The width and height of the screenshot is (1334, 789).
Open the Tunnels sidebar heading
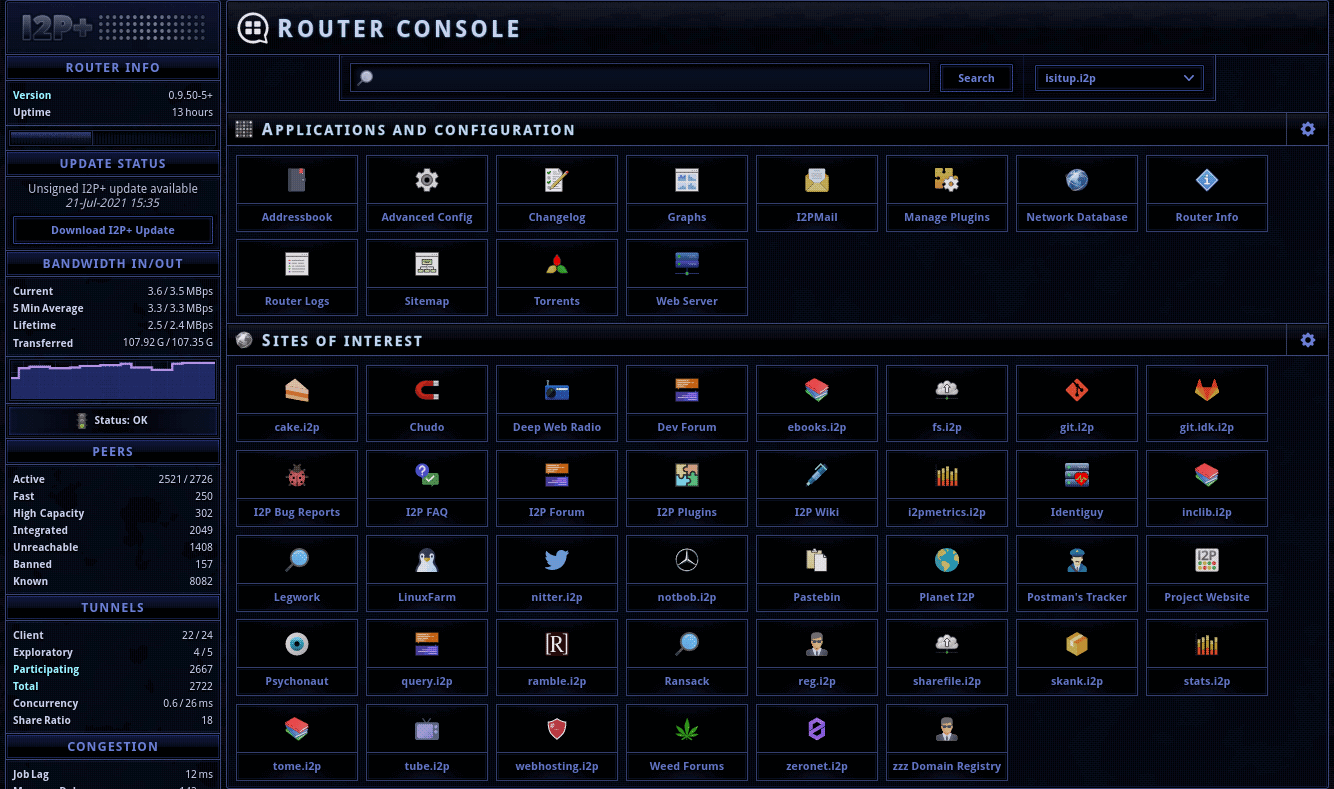click(113, 608)
